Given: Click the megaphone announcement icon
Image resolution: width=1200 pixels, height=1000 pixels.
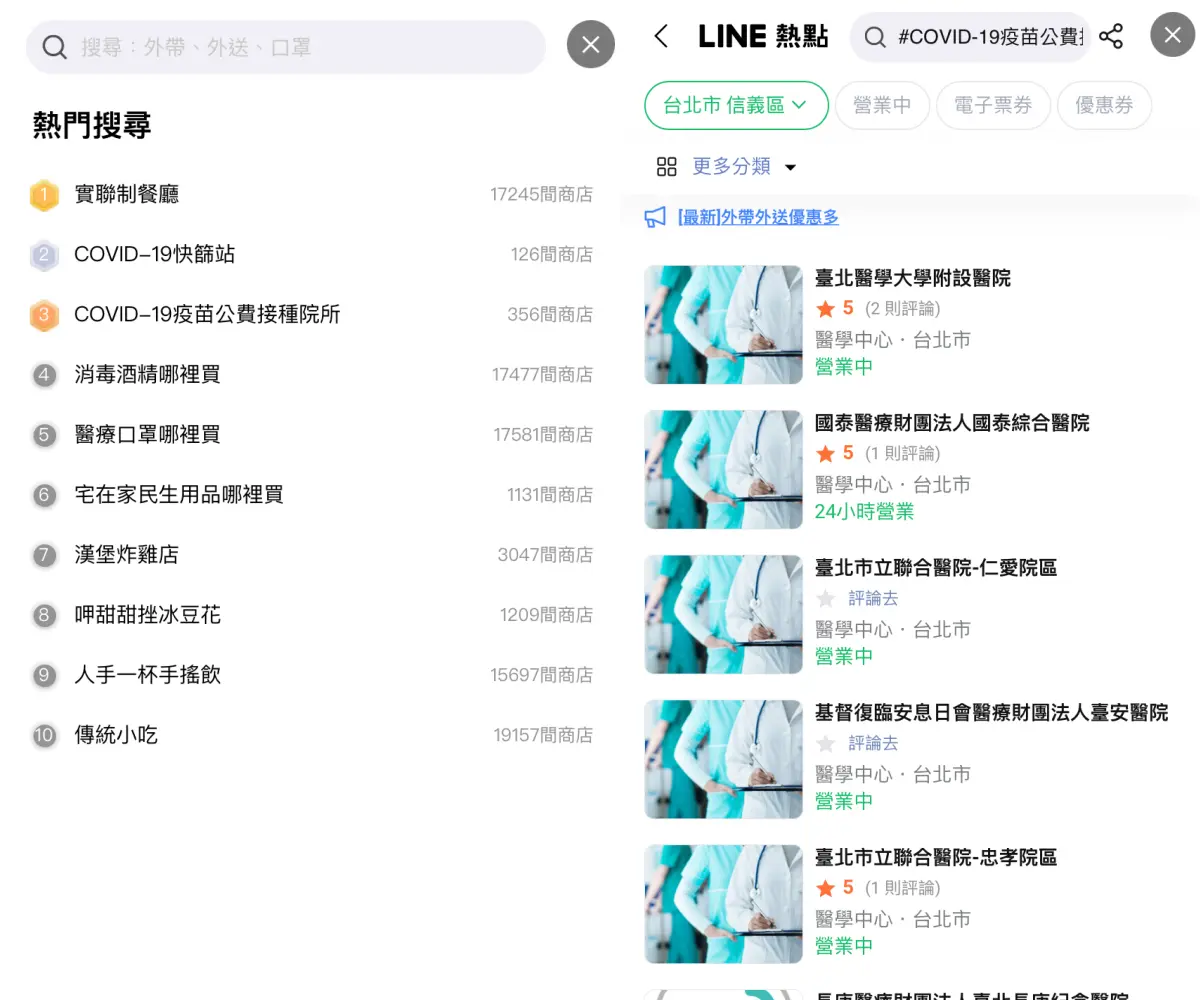Looking at the screenshot, I should (x=655, y=217).
